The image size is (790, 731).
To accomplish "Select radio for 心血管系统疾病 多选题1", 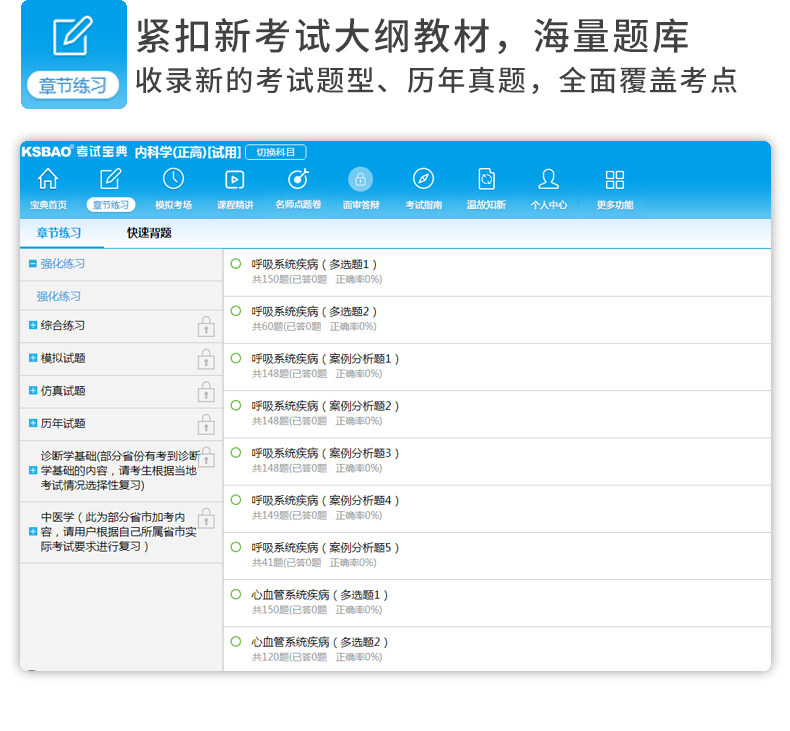I will [236, 594].
